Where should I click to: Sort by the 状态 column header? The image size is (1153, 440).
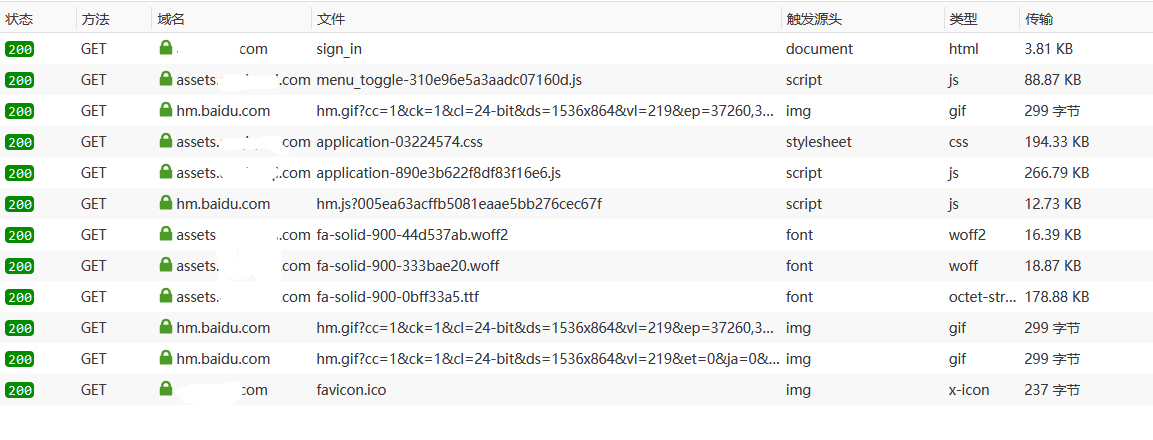(19, 20)
